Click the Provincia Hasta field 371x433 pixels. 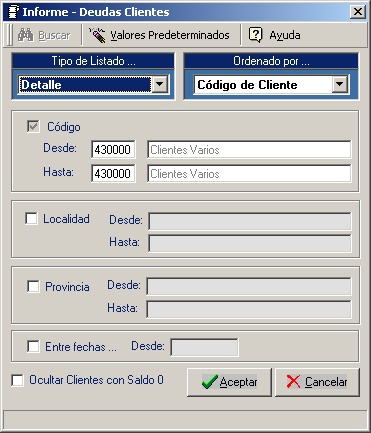pyautogui.click(x=249, y=309)
